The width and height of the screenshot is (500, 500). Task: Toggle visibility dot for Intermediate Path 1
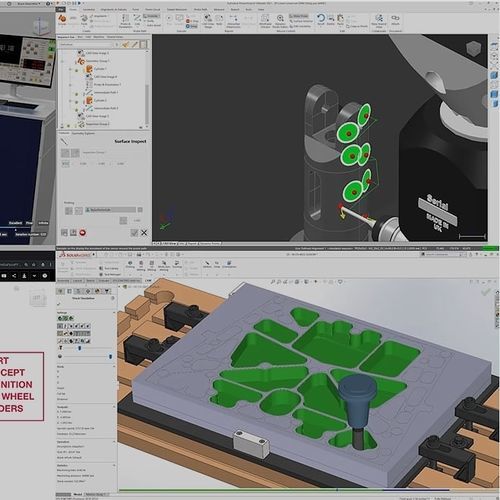[x=76, y=94]
